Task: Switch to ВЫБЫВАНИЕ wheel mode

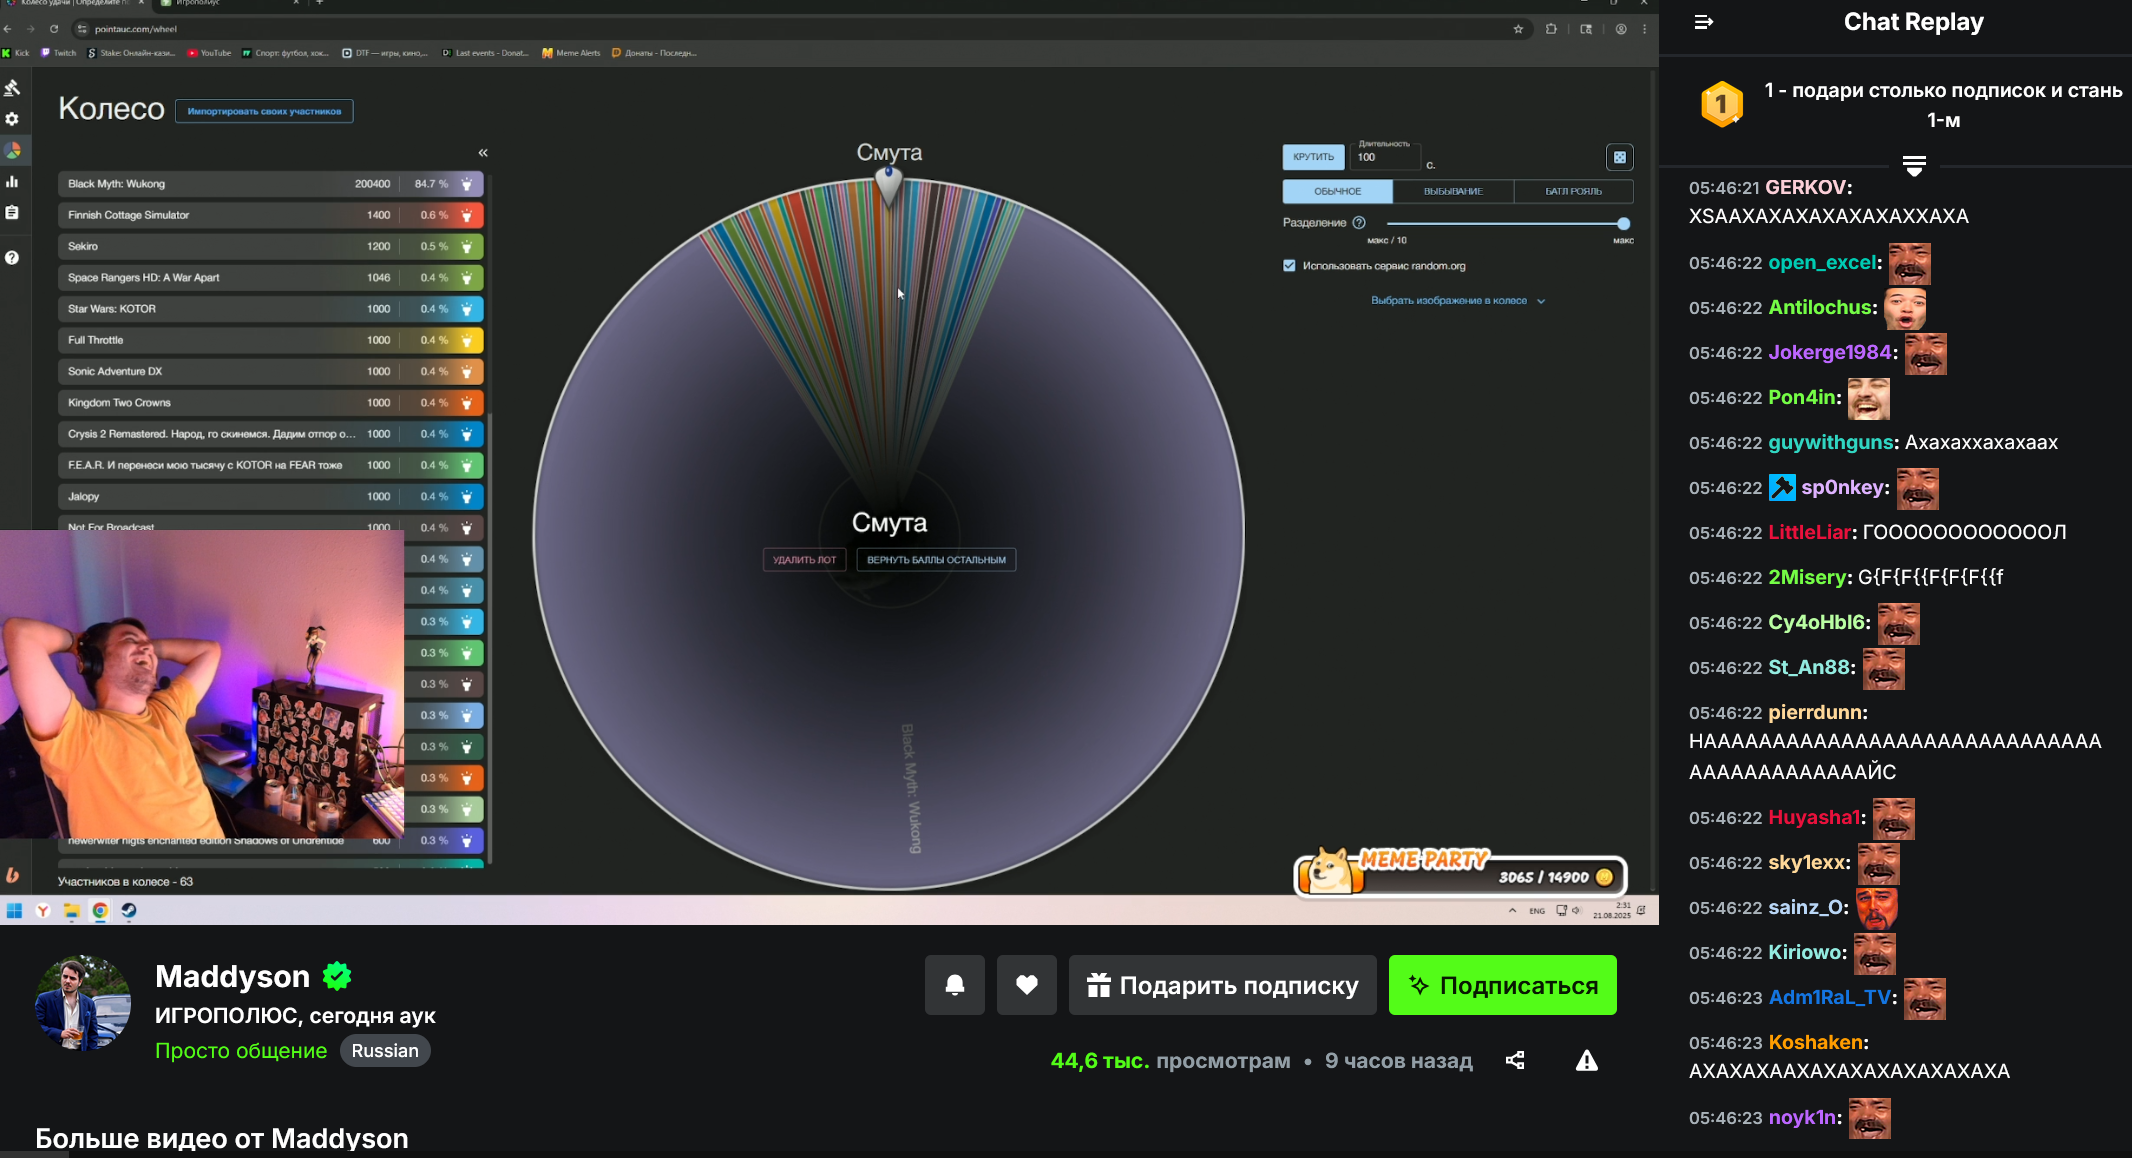Action: (1453, 191)
